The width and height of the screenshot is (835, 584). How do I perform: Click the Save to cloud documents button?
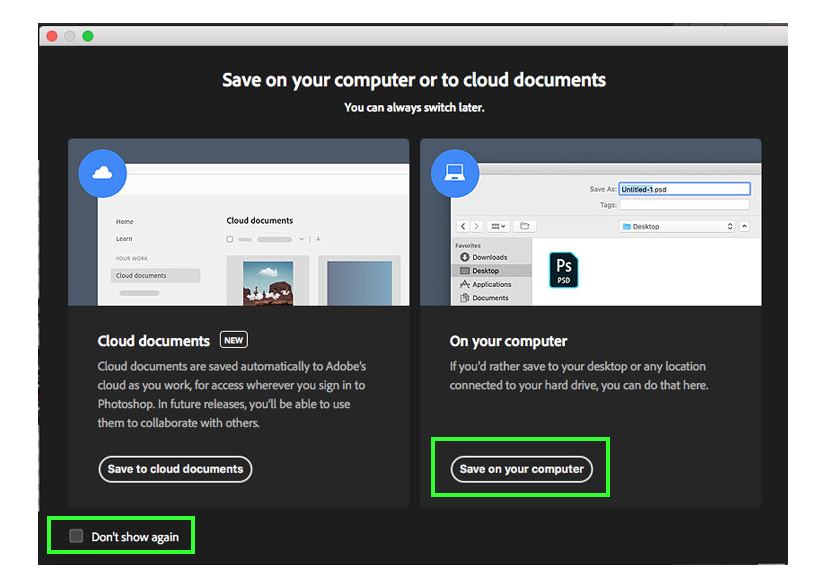click(175, 469)
